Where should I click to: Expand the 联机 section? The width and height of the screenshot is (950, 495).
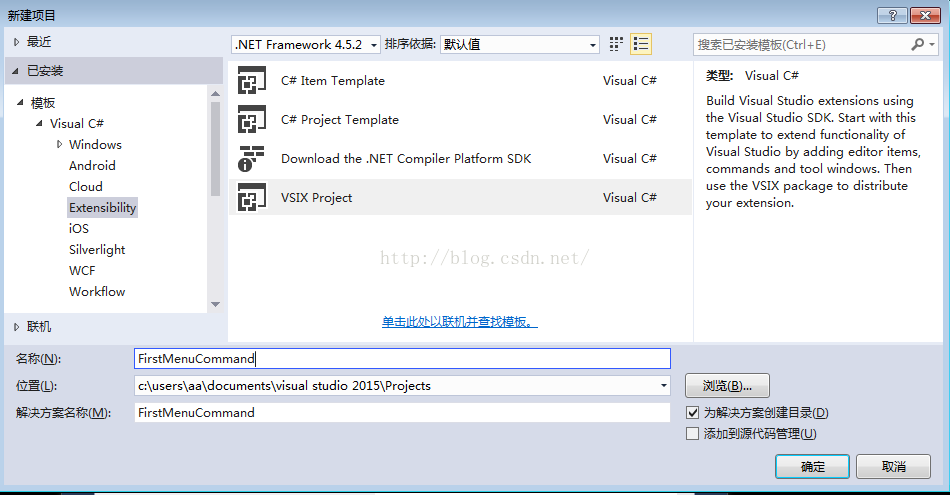pyautogui.click(x=16, y=327)
